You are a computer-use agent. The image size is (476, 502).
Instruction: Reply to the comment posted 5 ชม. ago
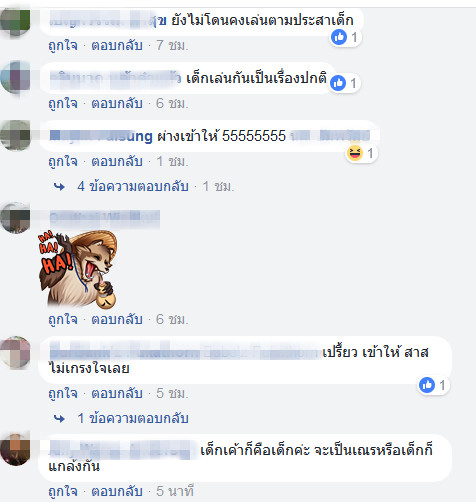[x=117, y=393]
